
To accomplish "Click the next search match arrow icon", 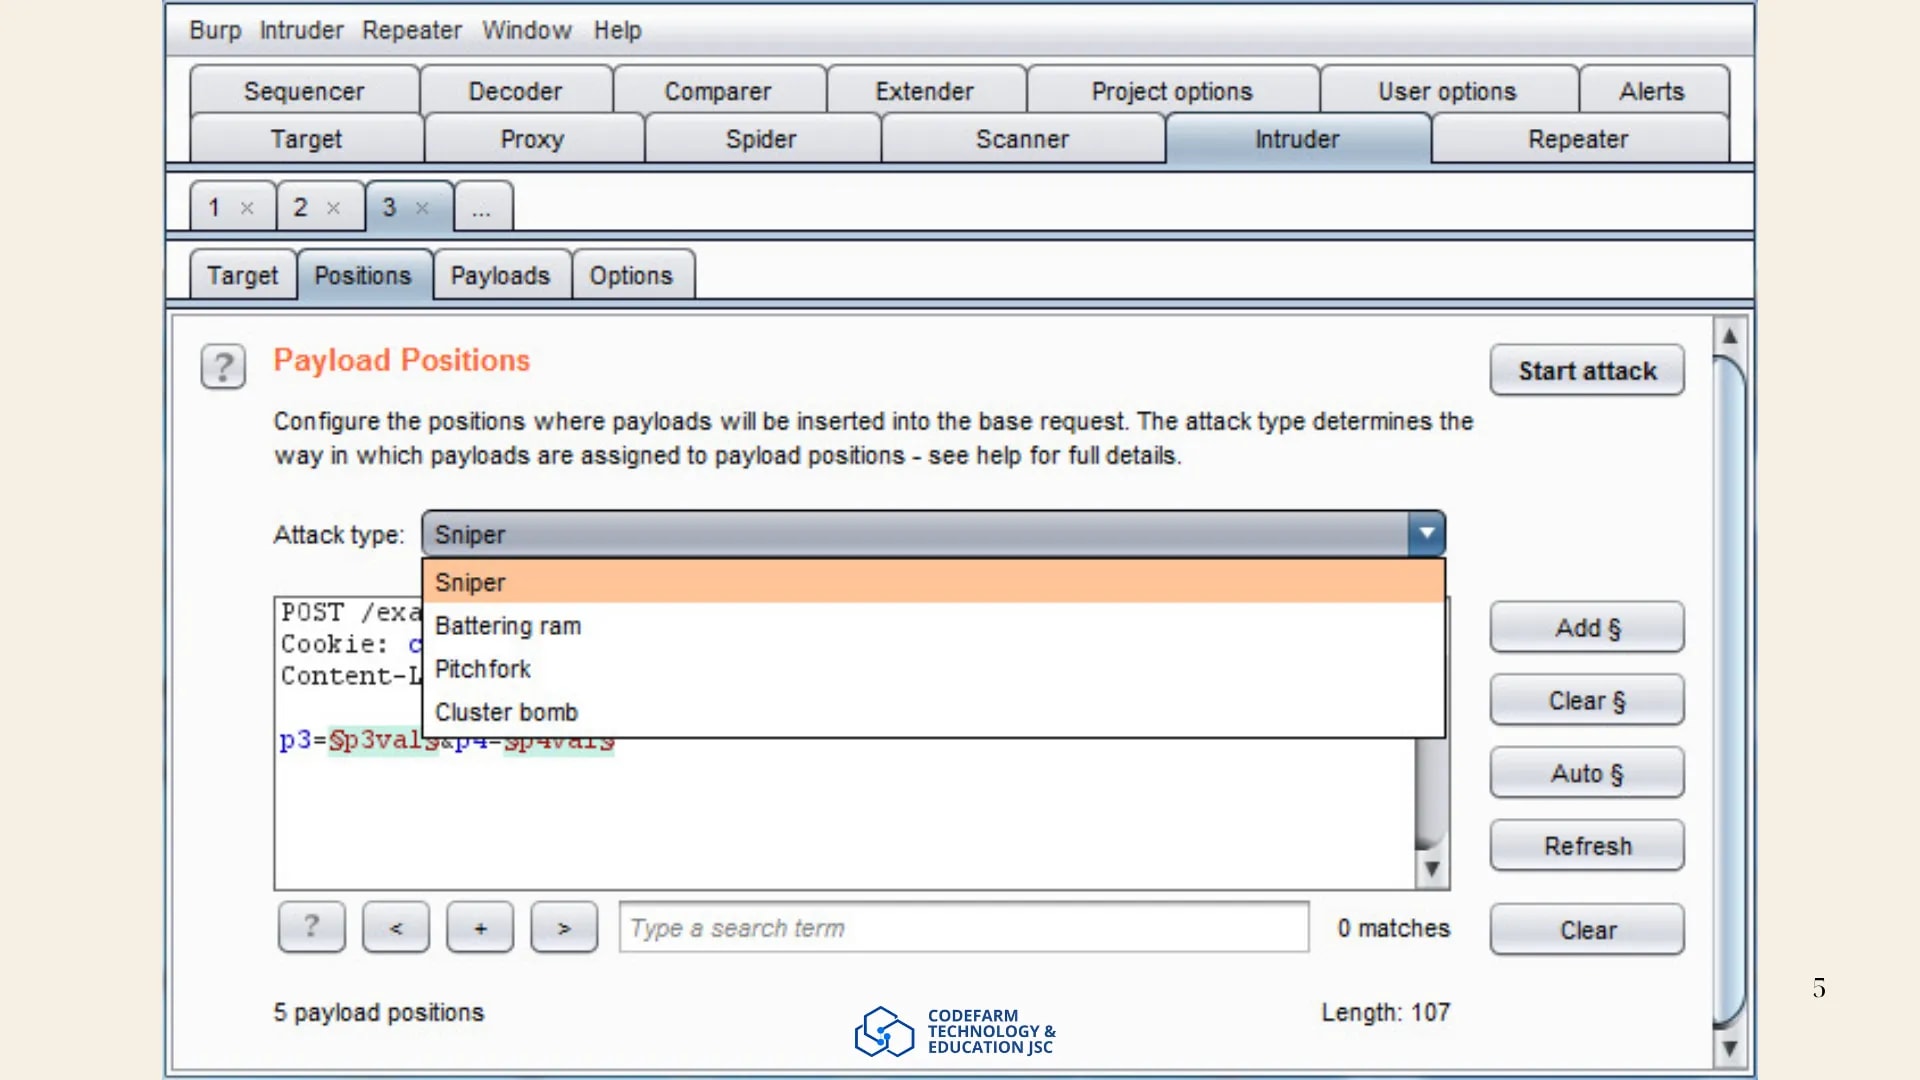I will coord(564,927).
